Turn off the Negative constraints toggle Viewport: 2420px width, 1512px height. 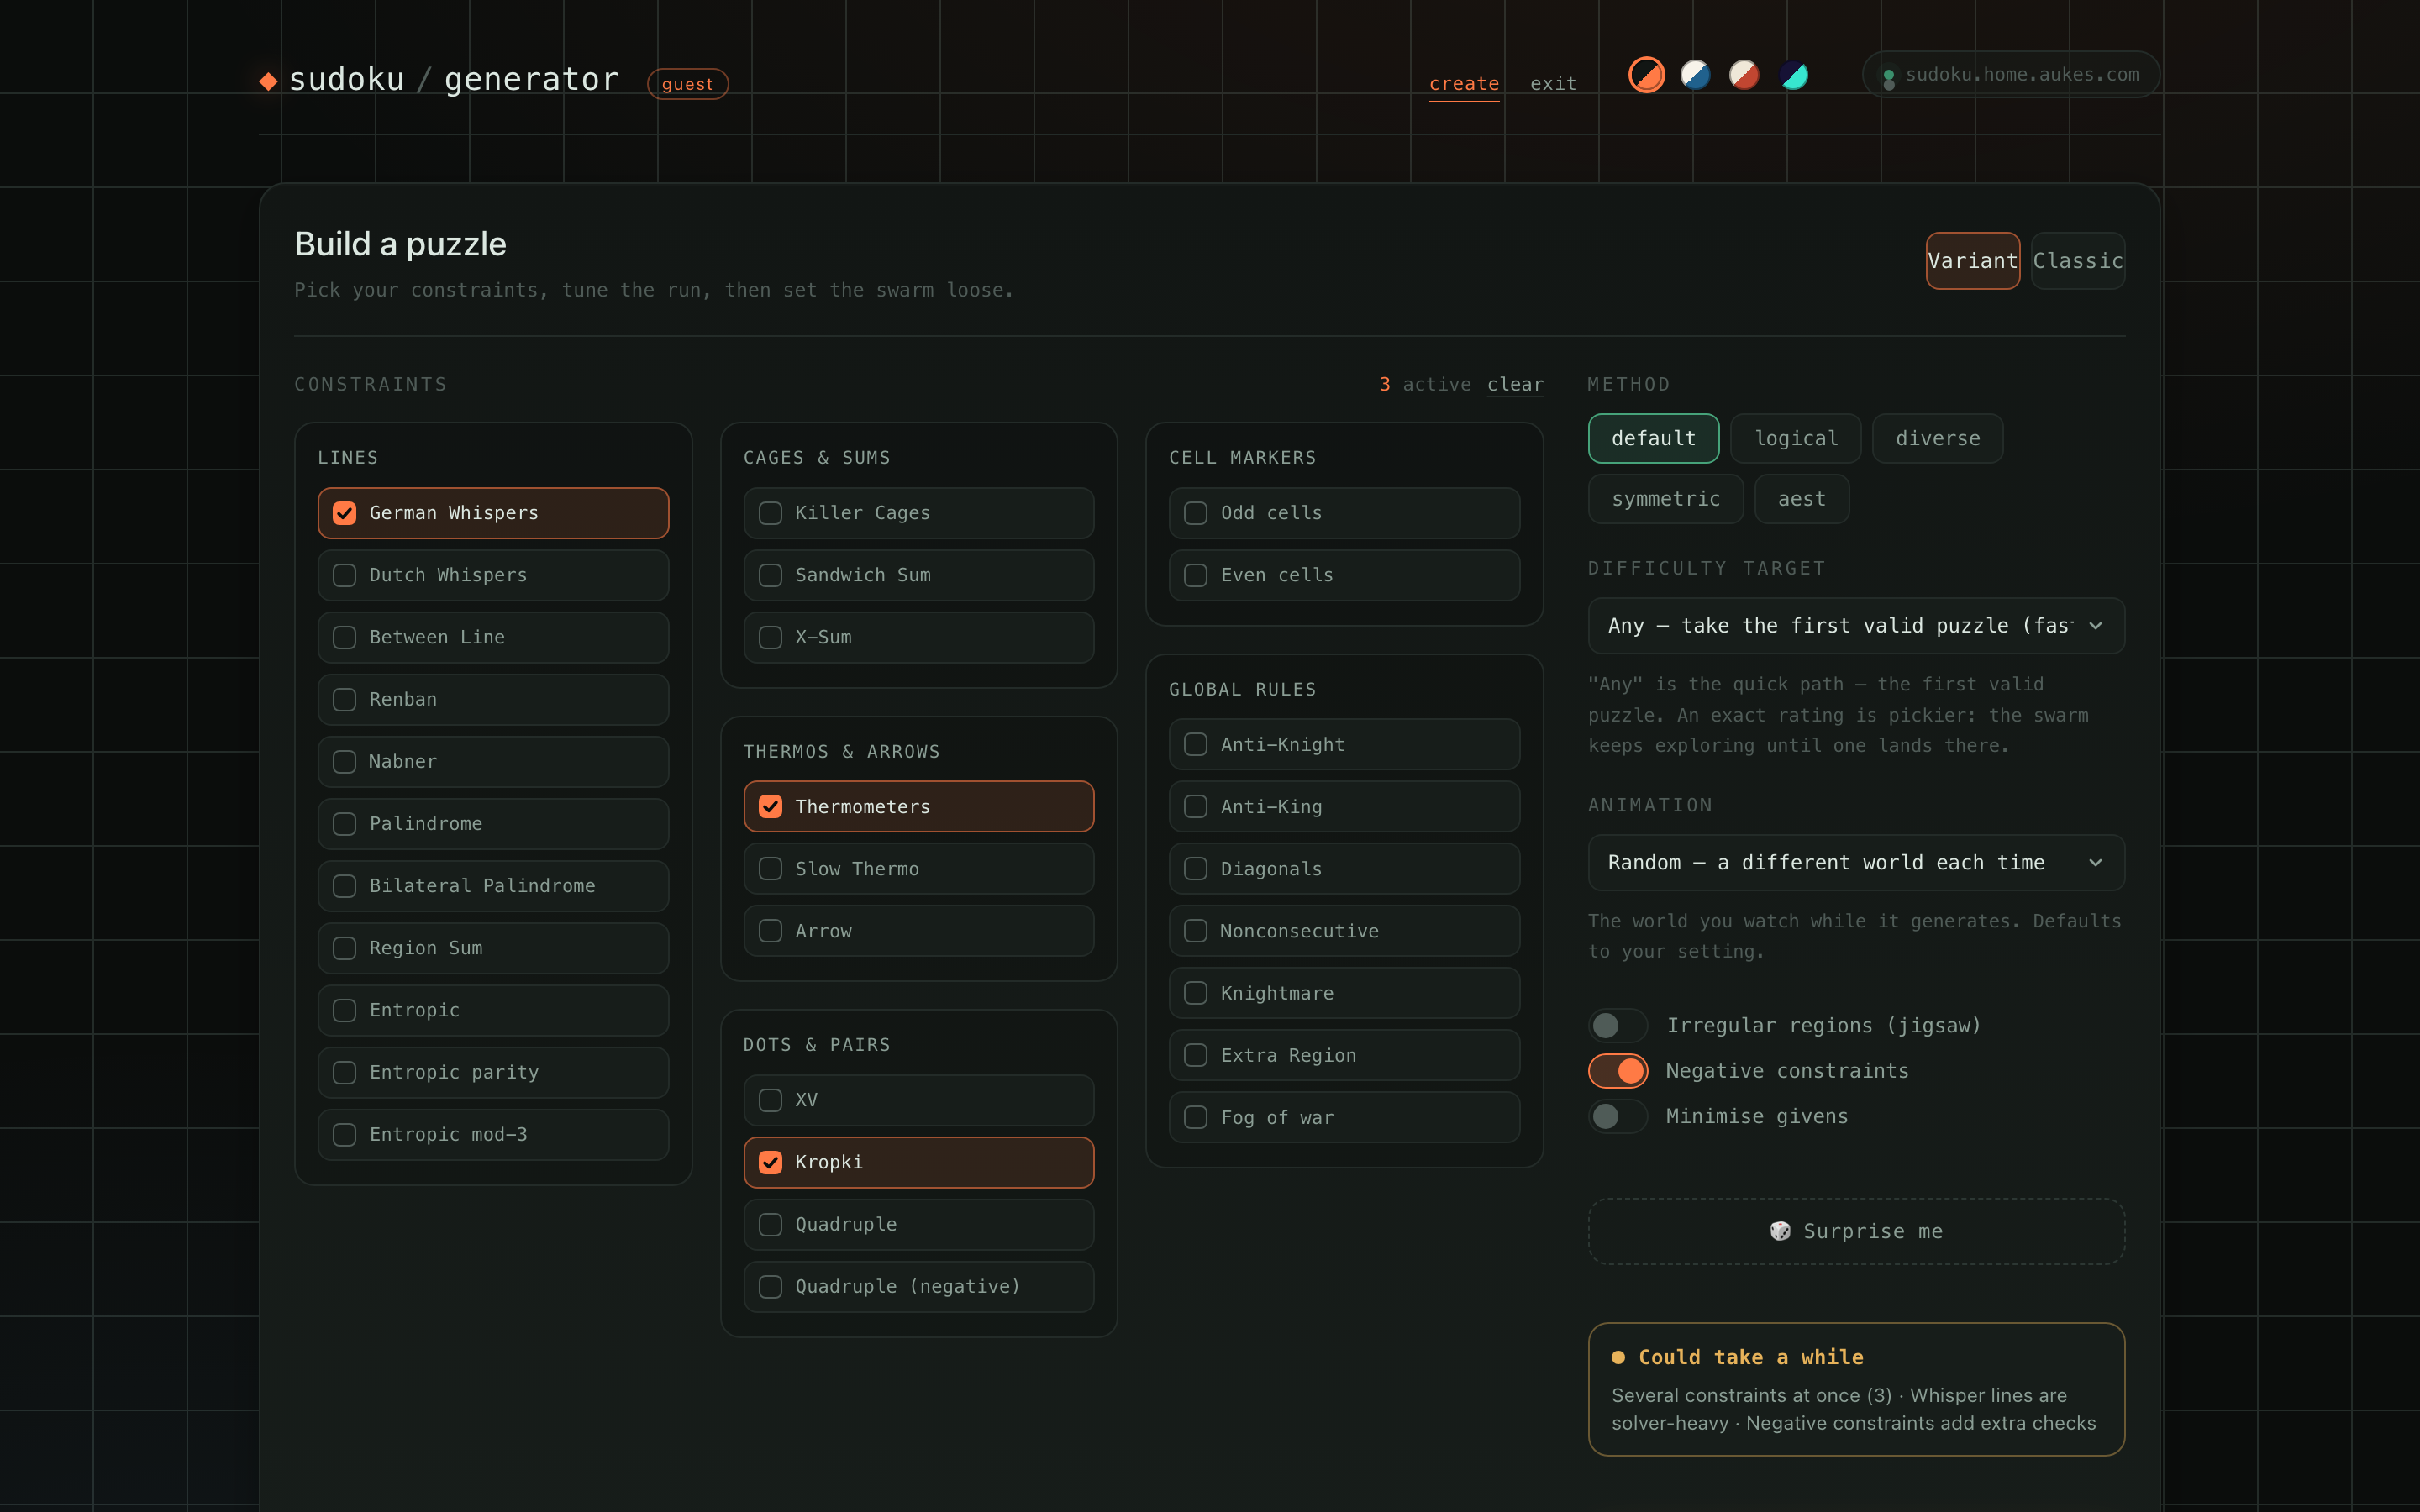(x=1618, y=1071)
